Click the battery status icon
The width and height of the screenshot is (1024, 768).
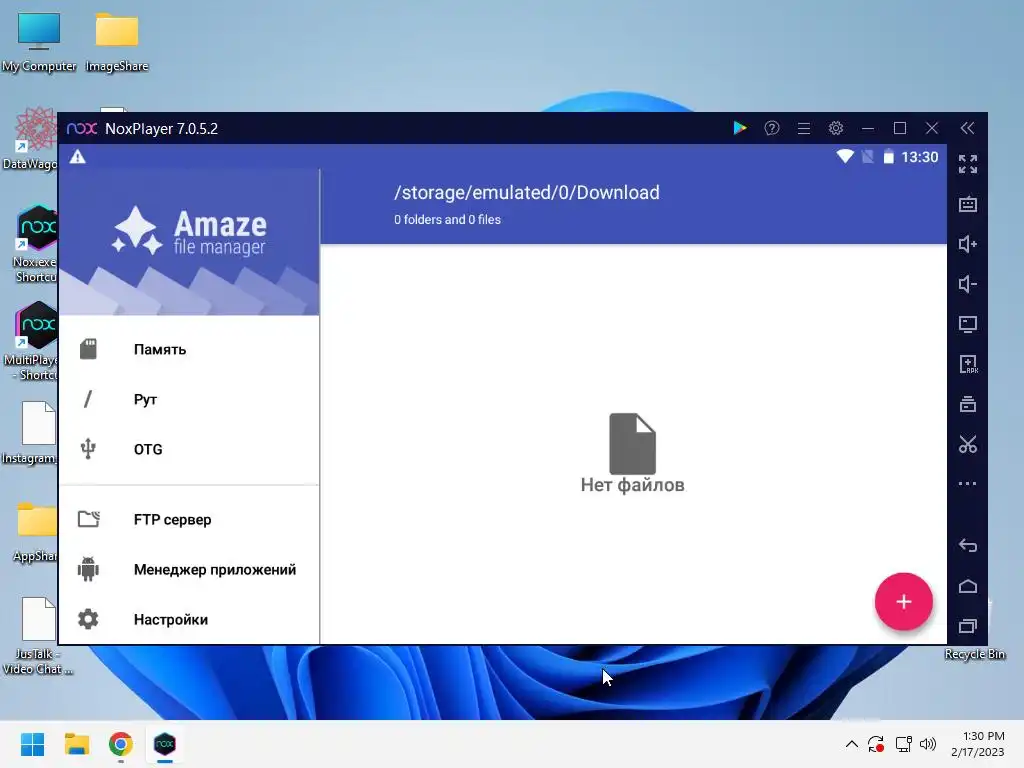click(888, 157)
